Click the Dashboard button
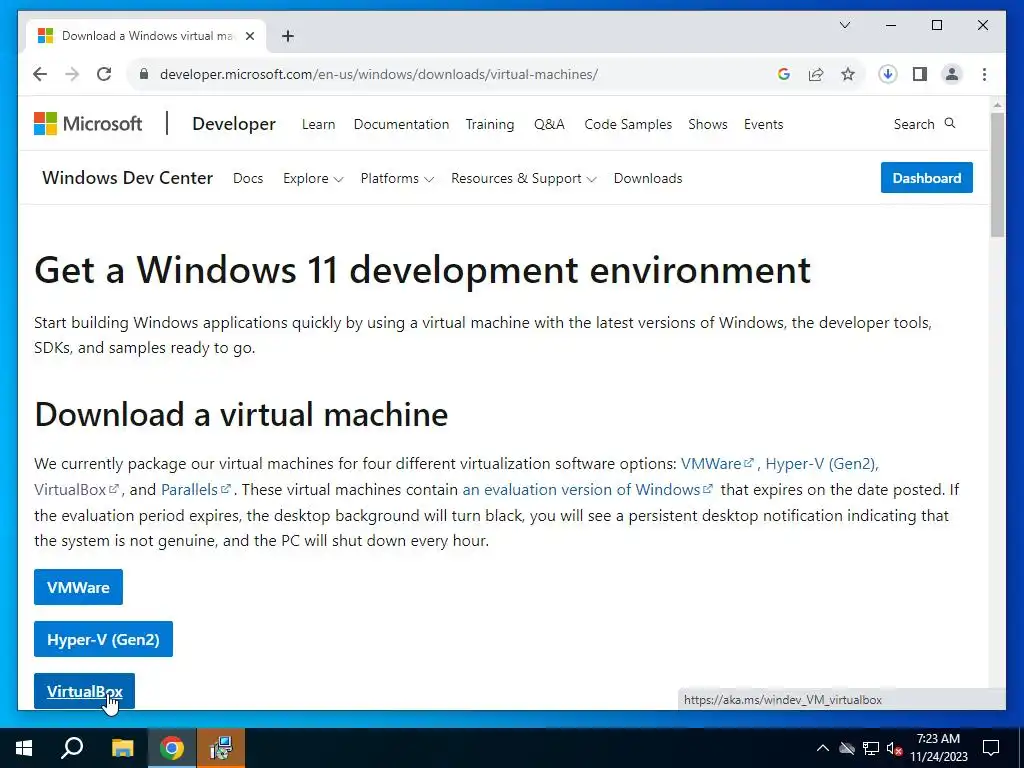 point(927,178)
